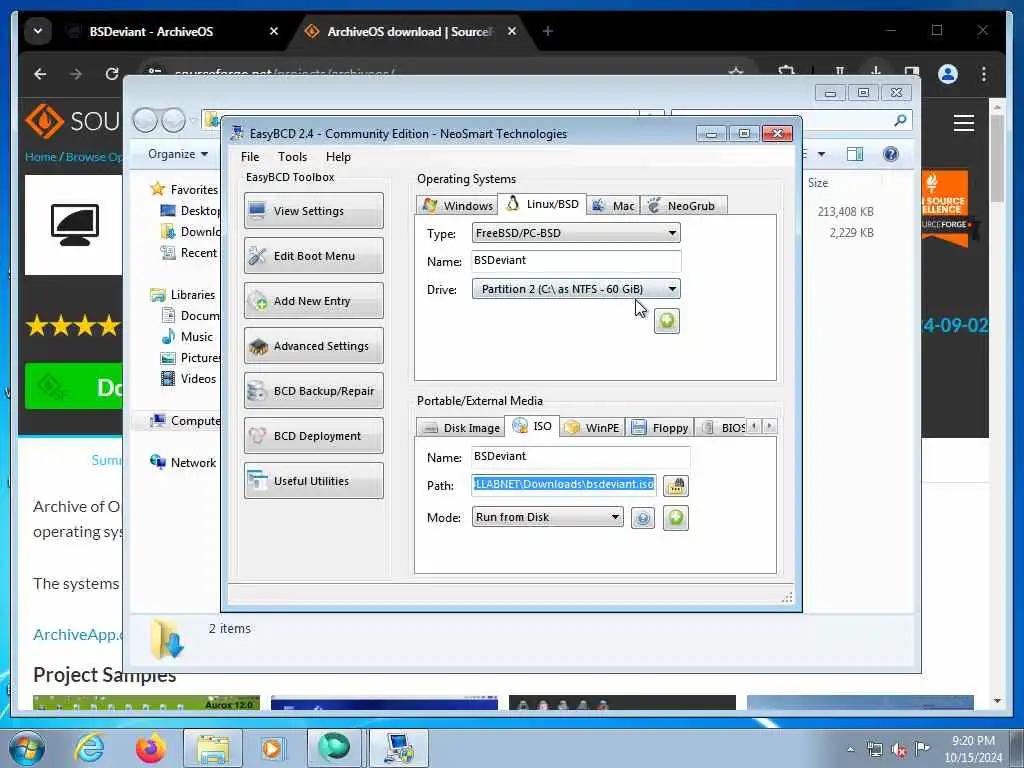Screen dimensions: 1024x768
Task: Select Videos library in Explorer
Action: pos(189,379)
